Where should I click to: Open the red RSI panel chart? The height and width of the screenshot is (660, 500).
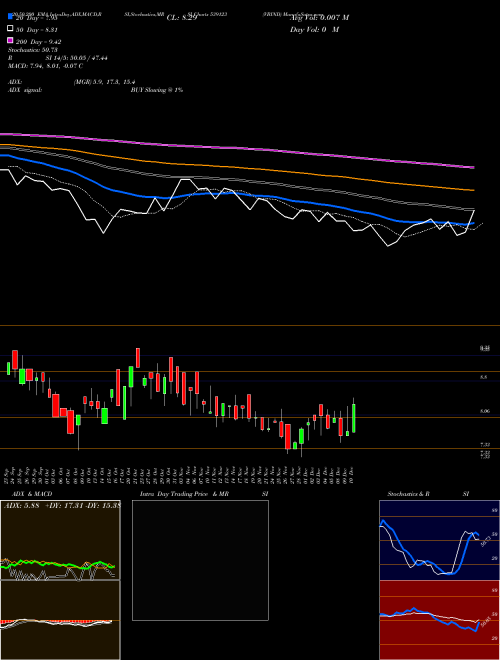tap(439, 620)
